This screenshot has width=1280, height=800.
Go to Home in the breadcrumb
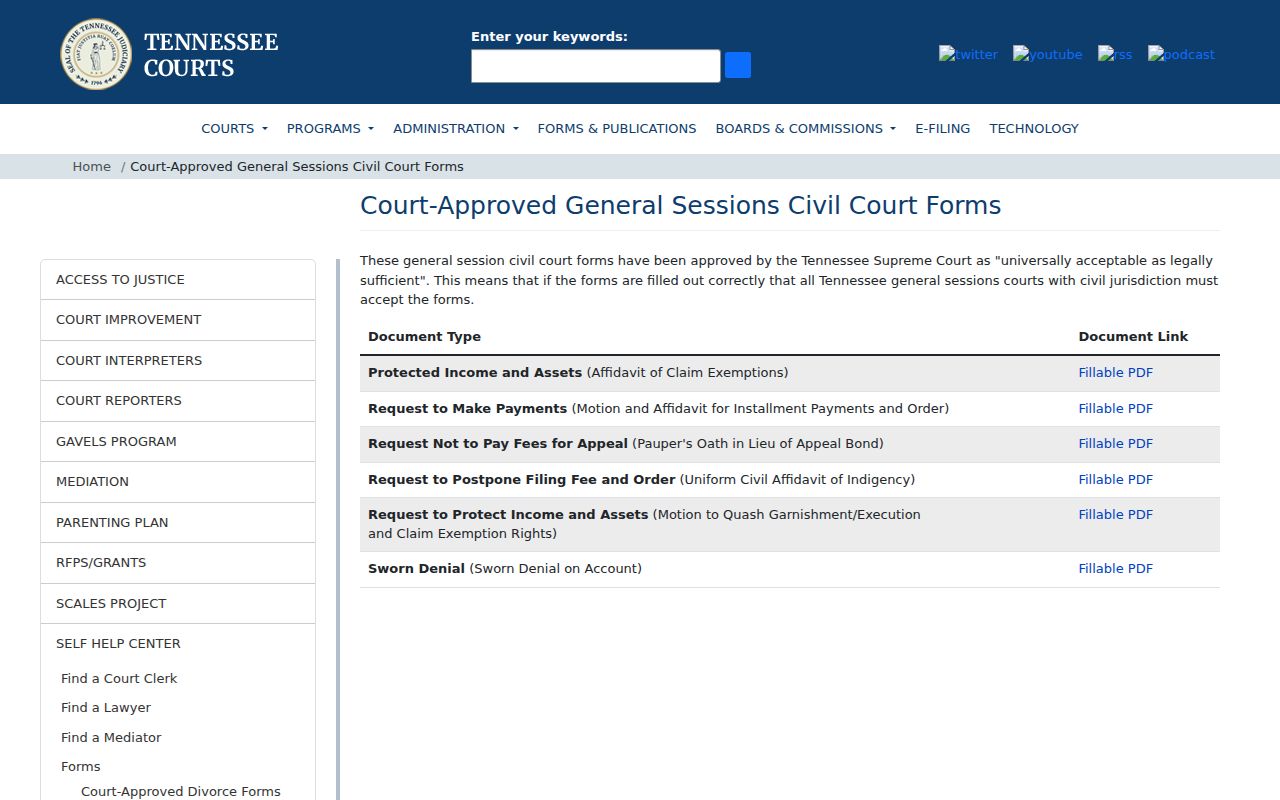pyautogui.click(x=91, y=166)
